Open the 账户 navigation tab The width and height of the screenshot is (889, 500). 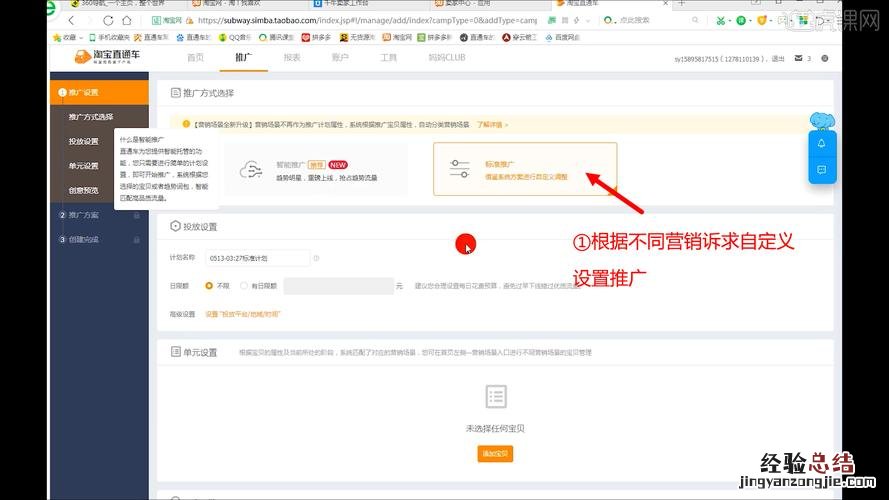(x=340, y=58)
